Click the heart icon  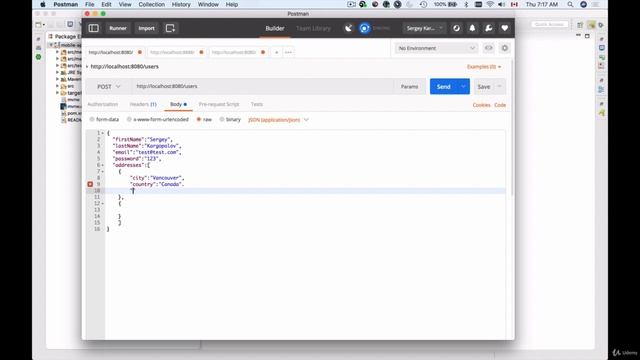[504, 28]
